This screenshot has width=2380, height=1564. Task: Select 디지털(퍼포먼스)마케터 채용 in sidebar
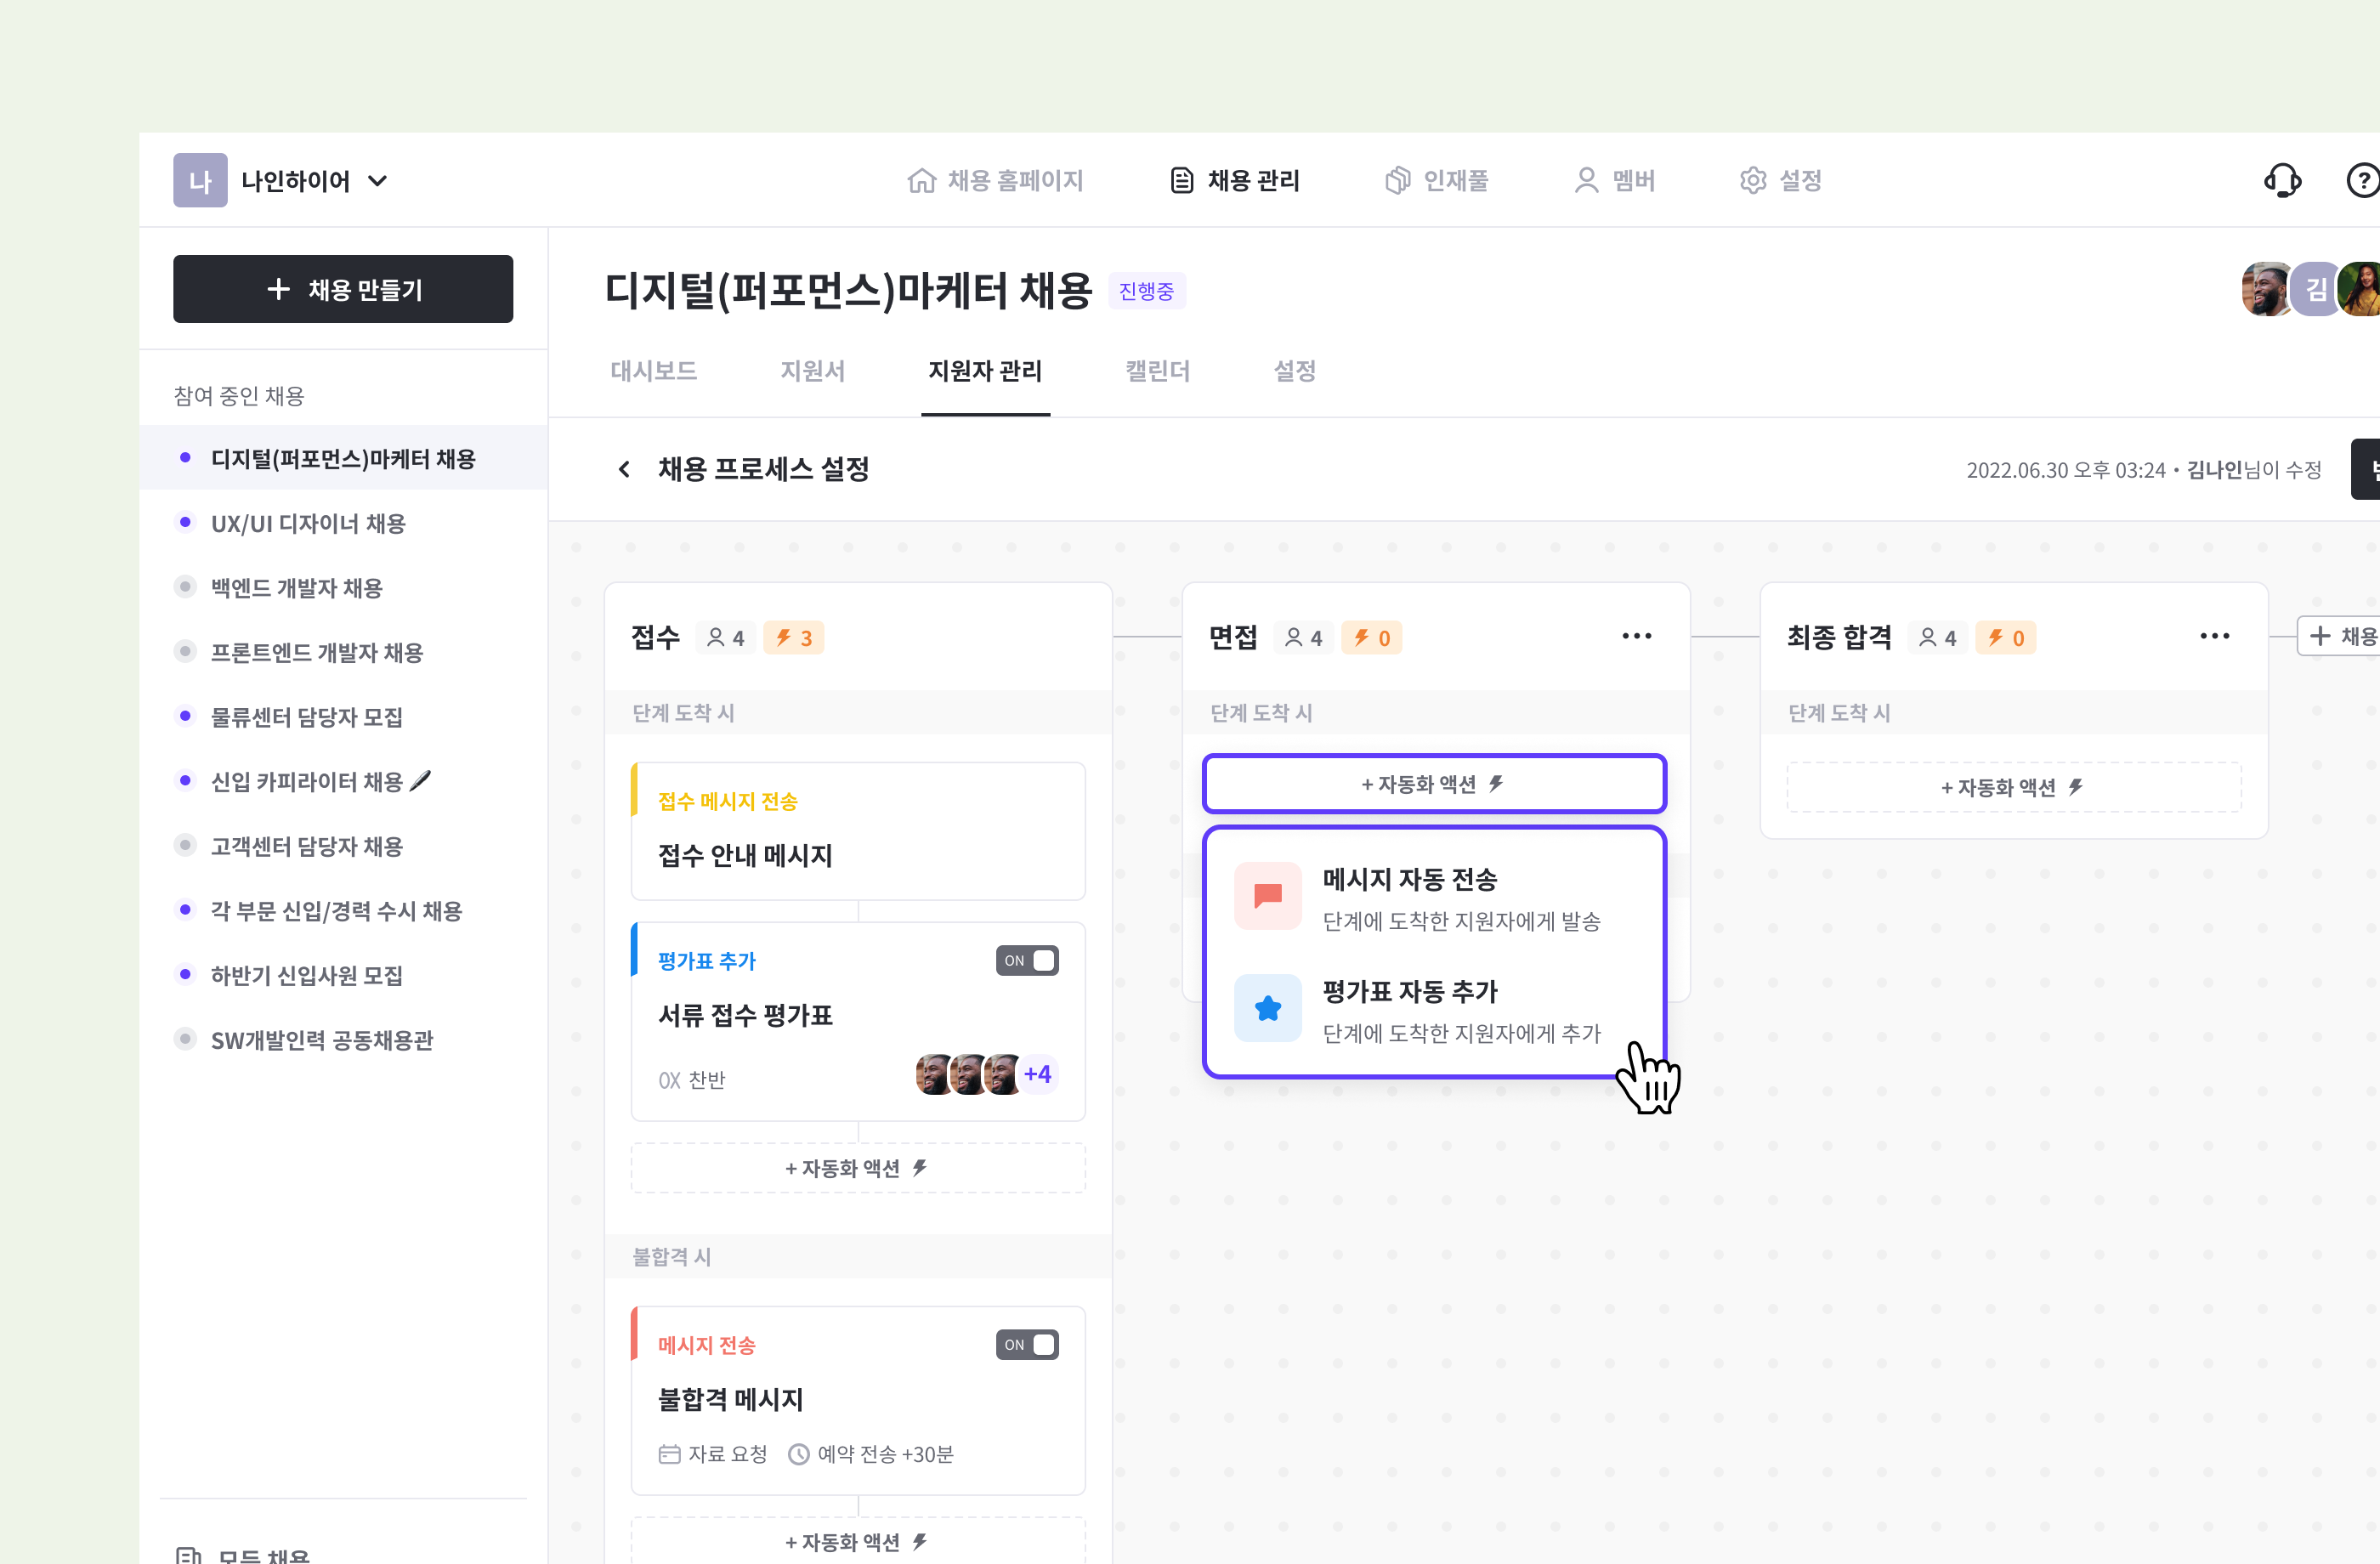[x=343, y=458]
